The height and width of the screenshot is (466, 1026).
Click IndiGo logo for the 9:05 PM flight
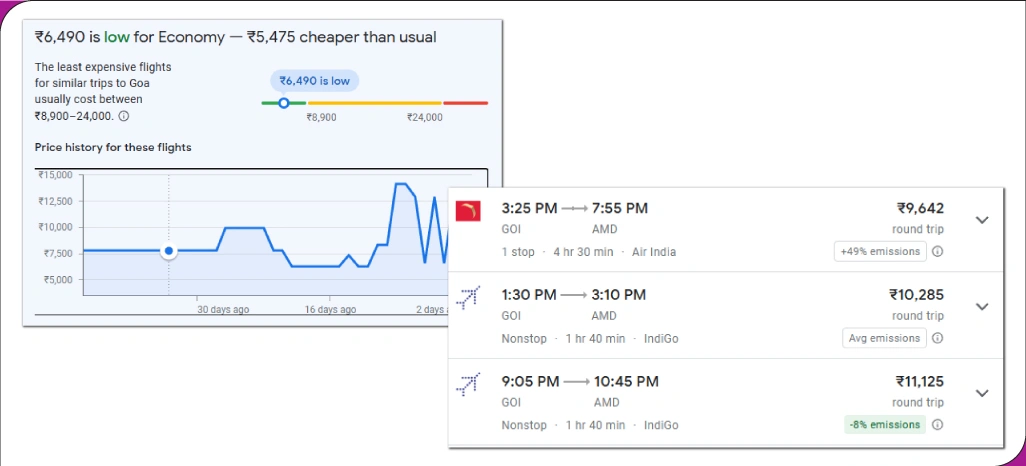coord(468,383)
